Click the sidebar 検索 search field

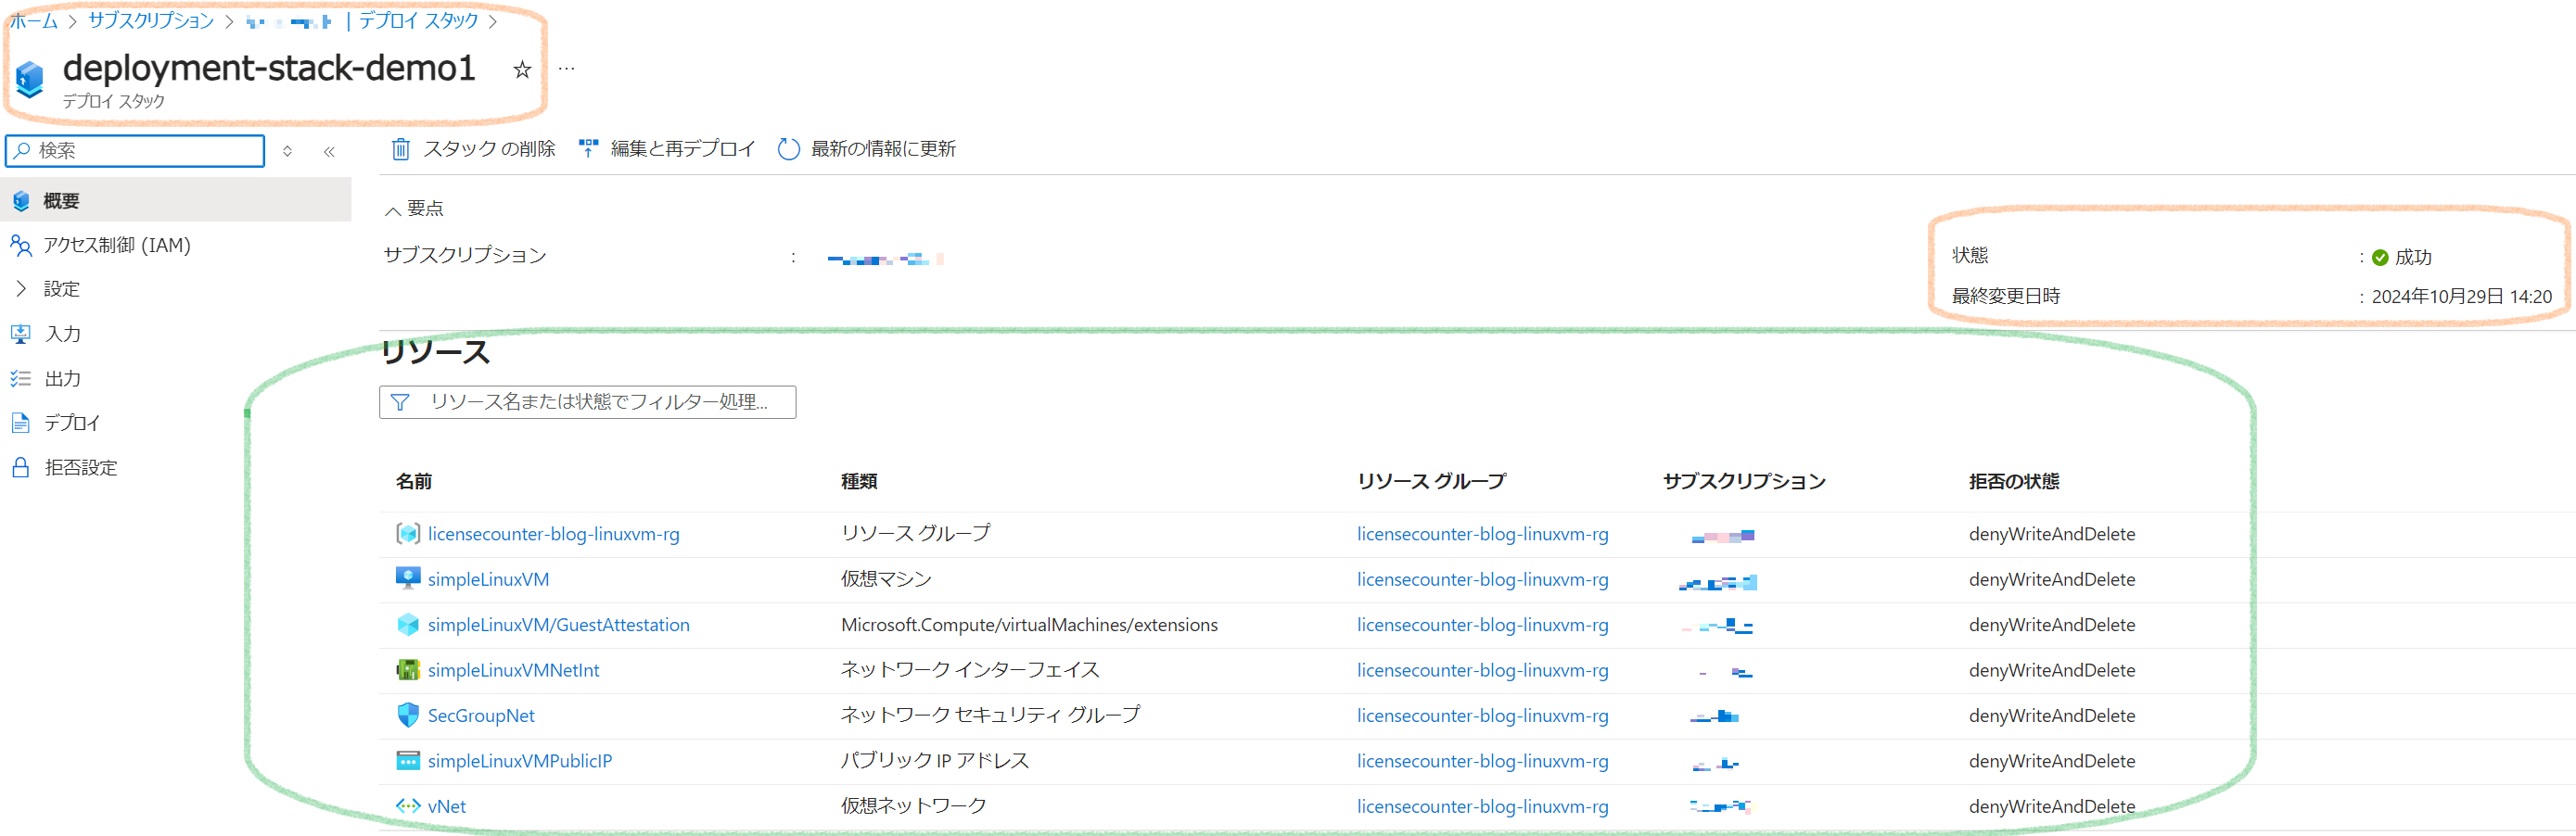(x=135, y=151)
